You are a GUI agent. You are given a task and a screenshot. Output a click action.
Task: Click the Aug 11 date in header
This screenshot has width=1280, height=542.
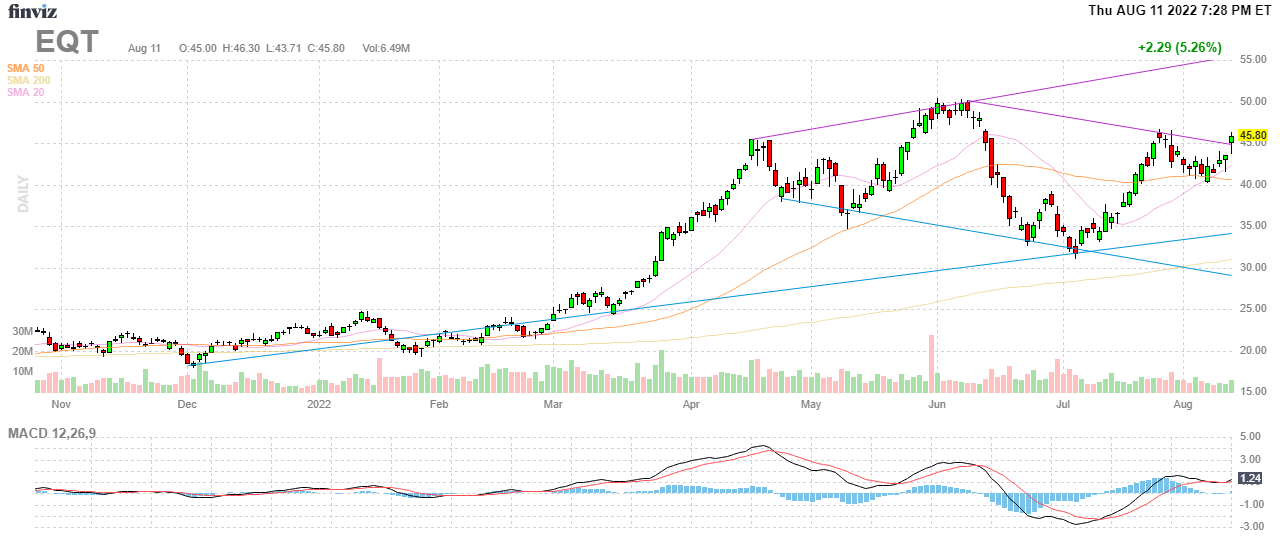pyautogui.click(x=144, y=48)
